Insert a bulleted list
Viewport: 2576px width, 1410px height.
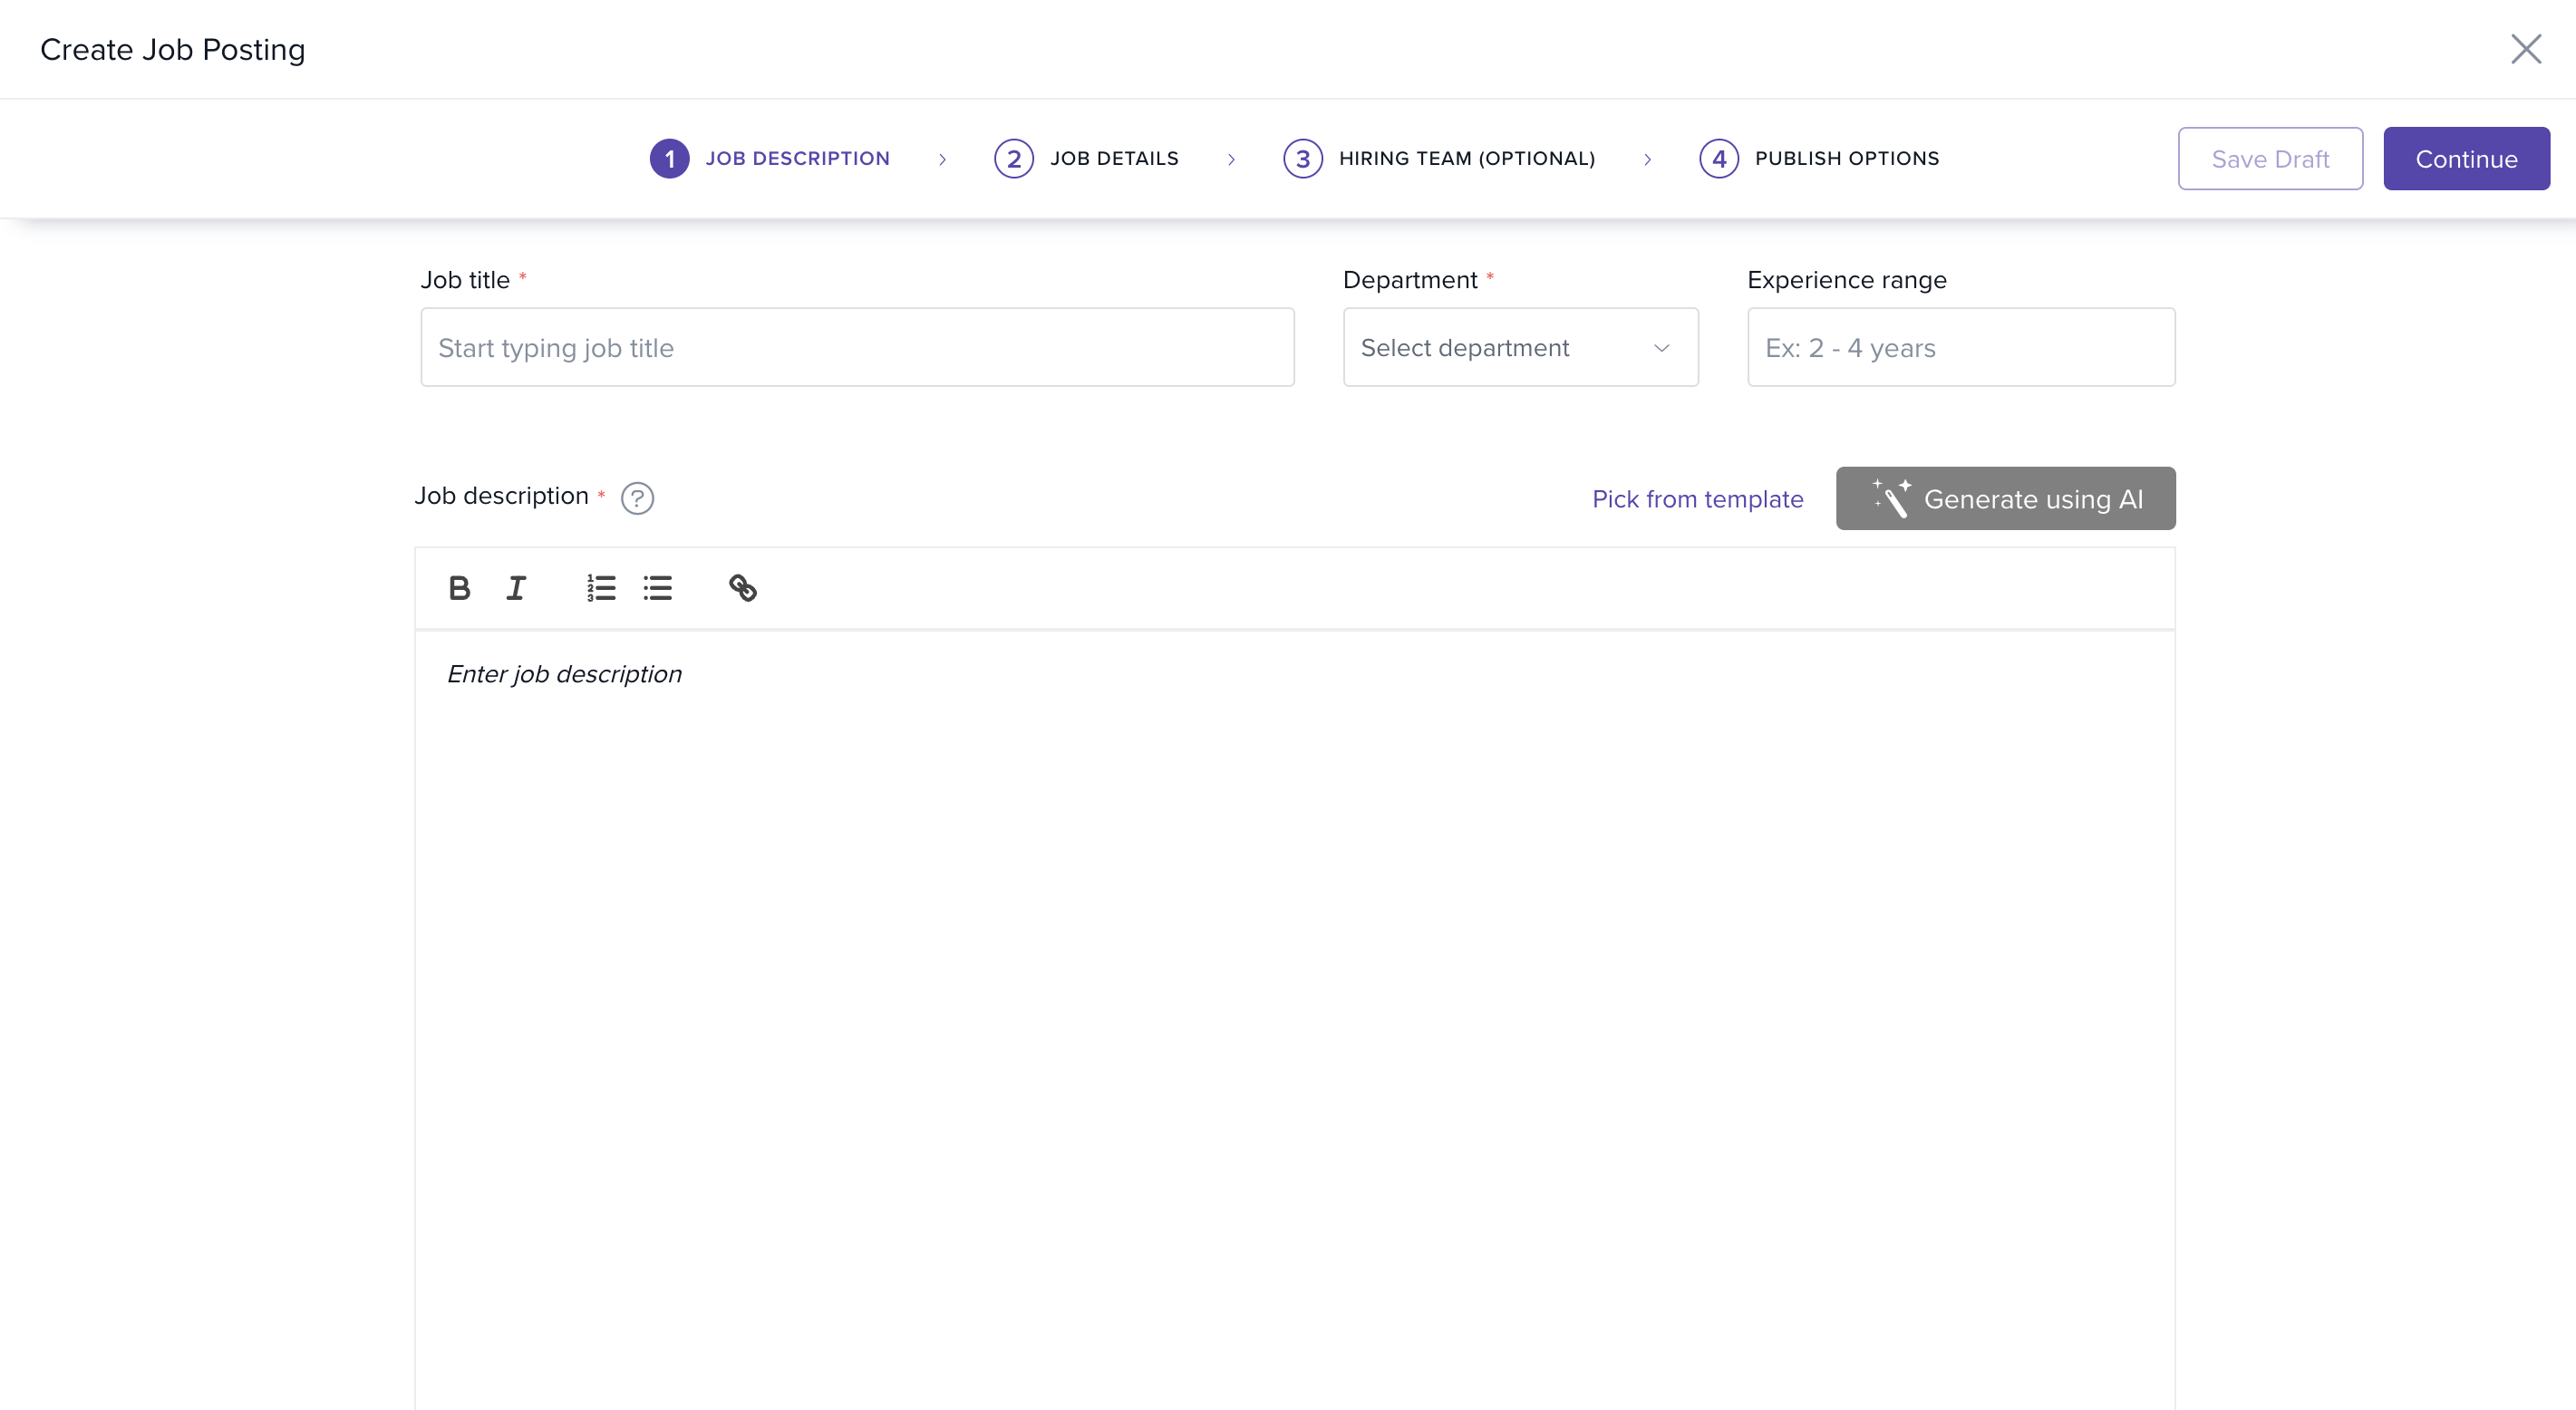(657, 588)
